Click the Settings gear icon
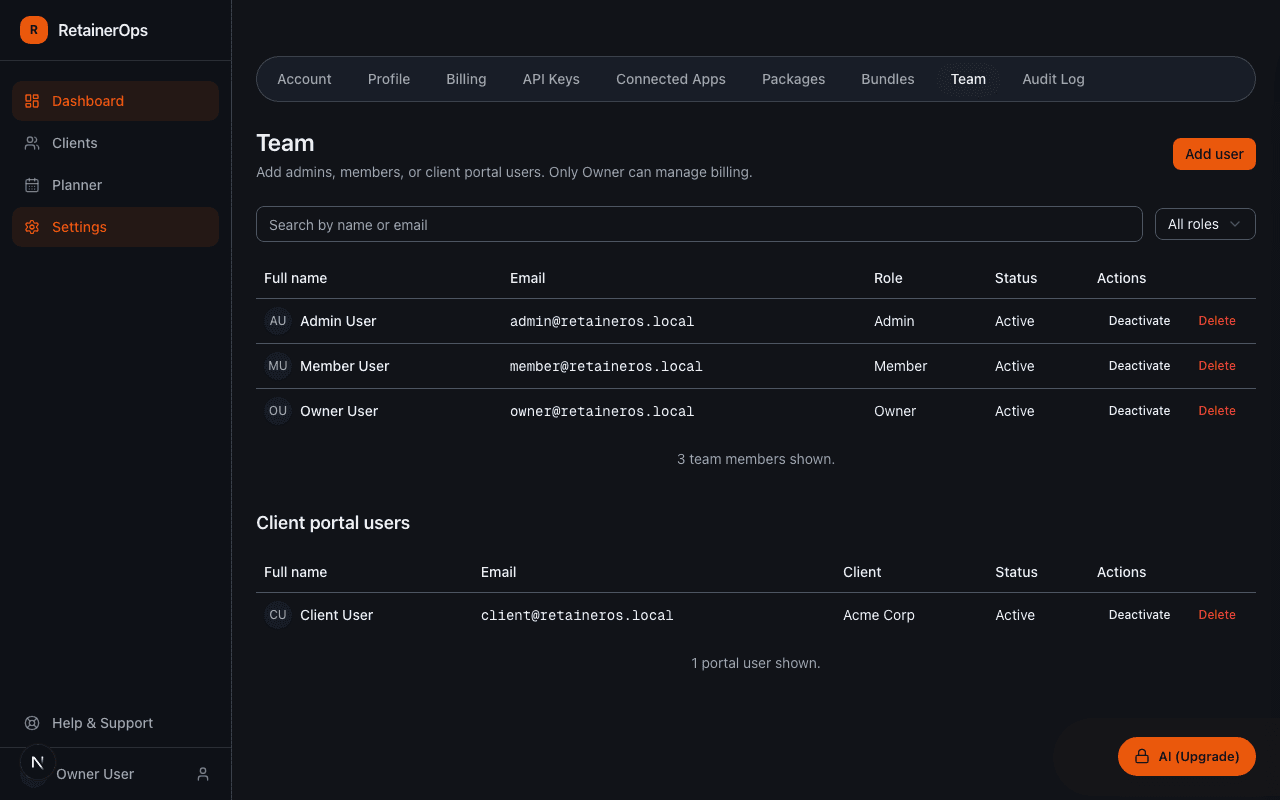Screen dimensions: 1280x800 (x=32, y=227)
